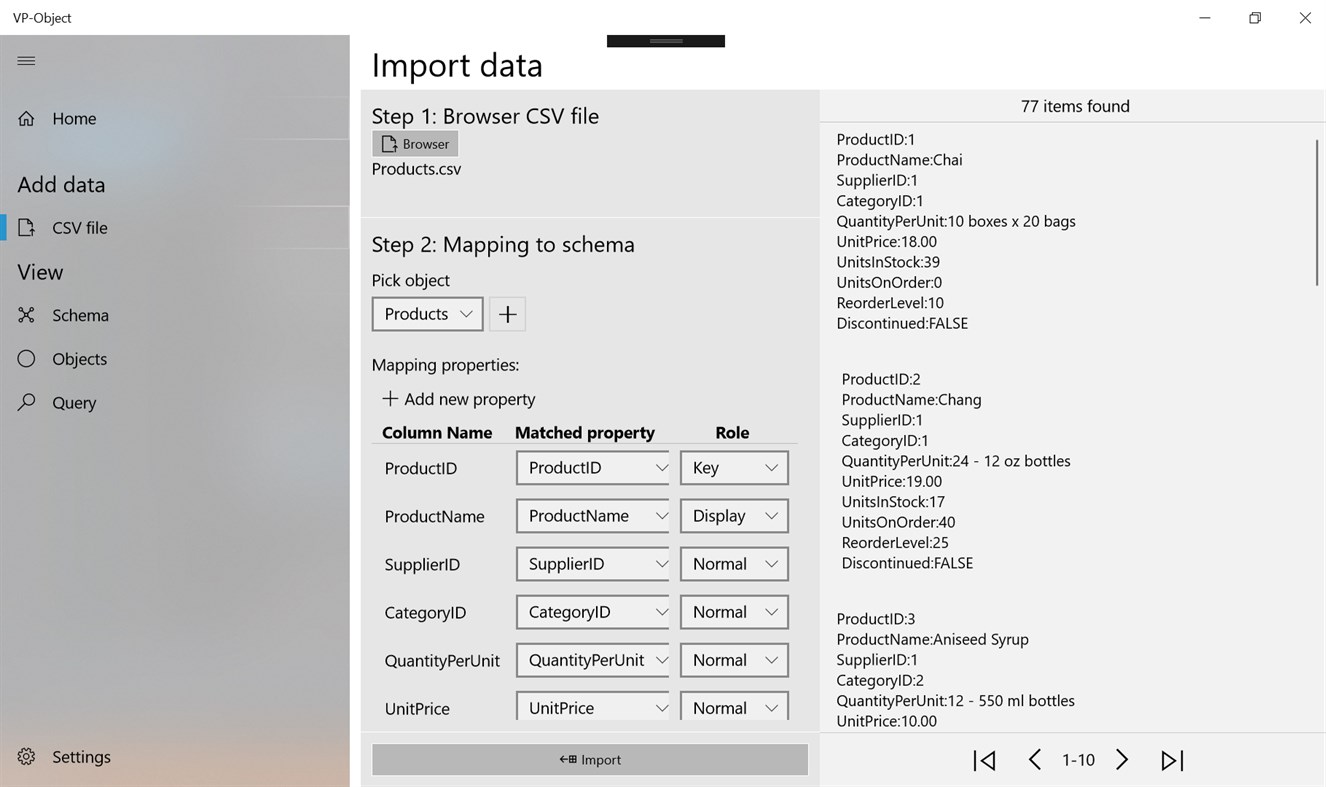Screen dimensions: 1326x787
Task: Jump to the first page of results
Action: click(984, 761)
